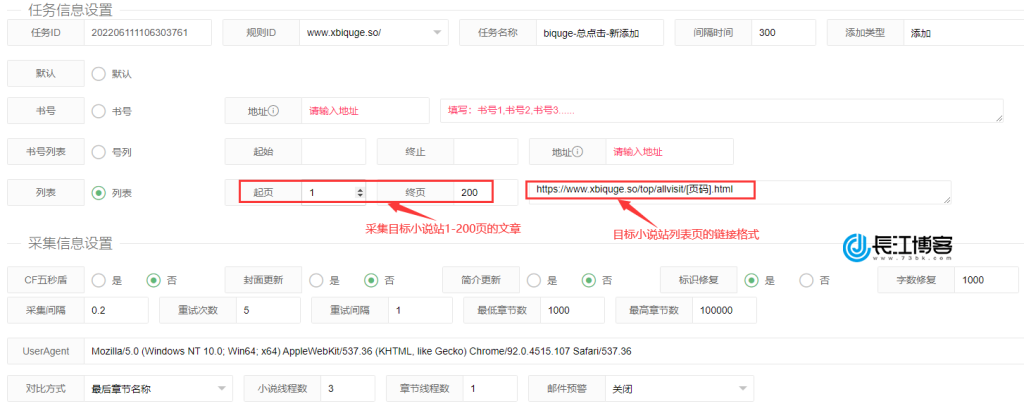Disable 标识修复 by selecting 否

point(806,280)
